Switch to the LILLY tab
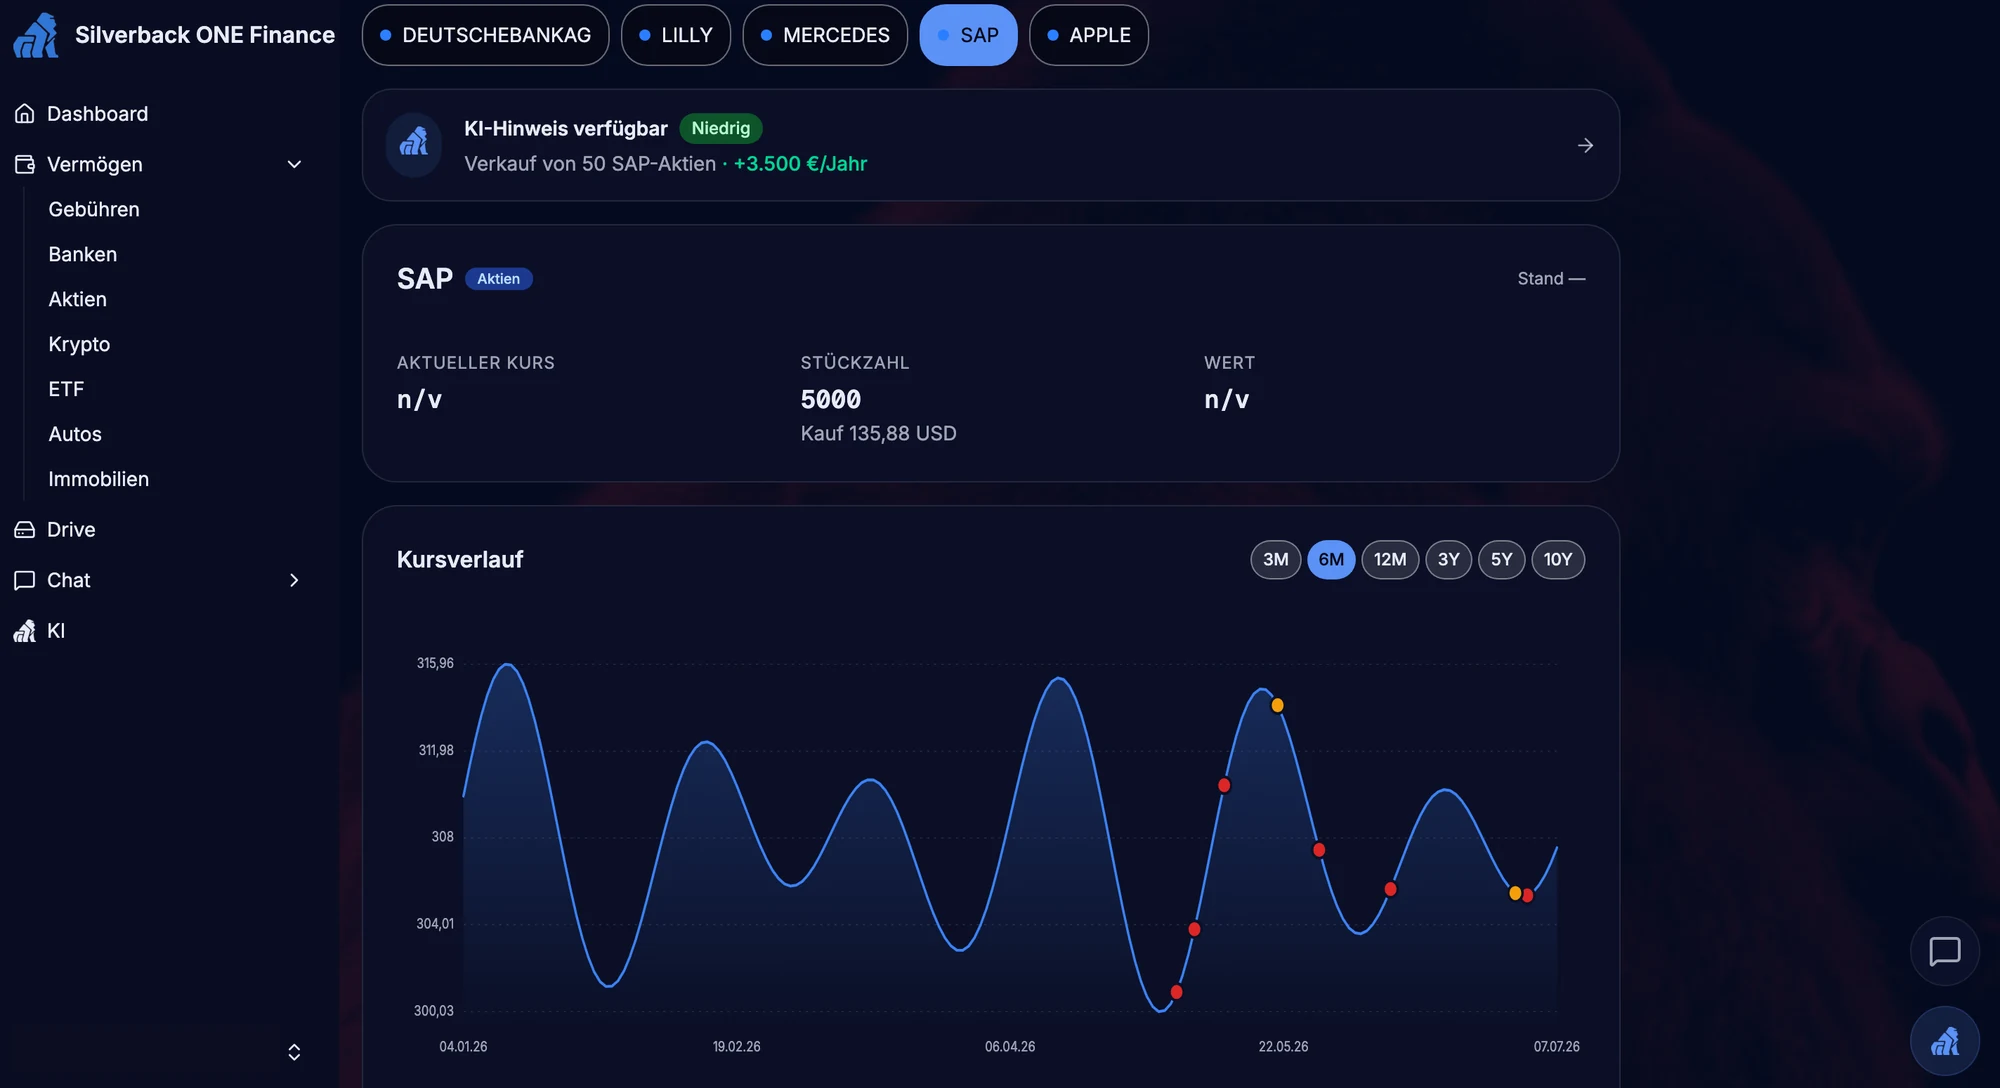The image size is (2000, 1088). click(676, 35)
